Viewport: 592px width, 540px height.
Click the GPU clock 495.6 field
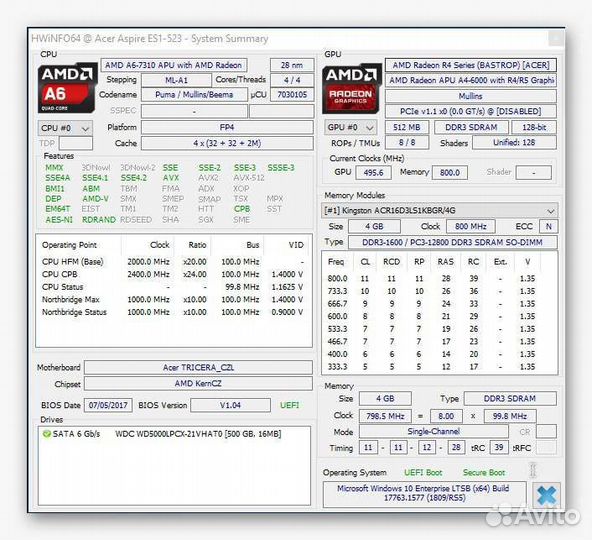pyautogui.click(x=373, y=173)
